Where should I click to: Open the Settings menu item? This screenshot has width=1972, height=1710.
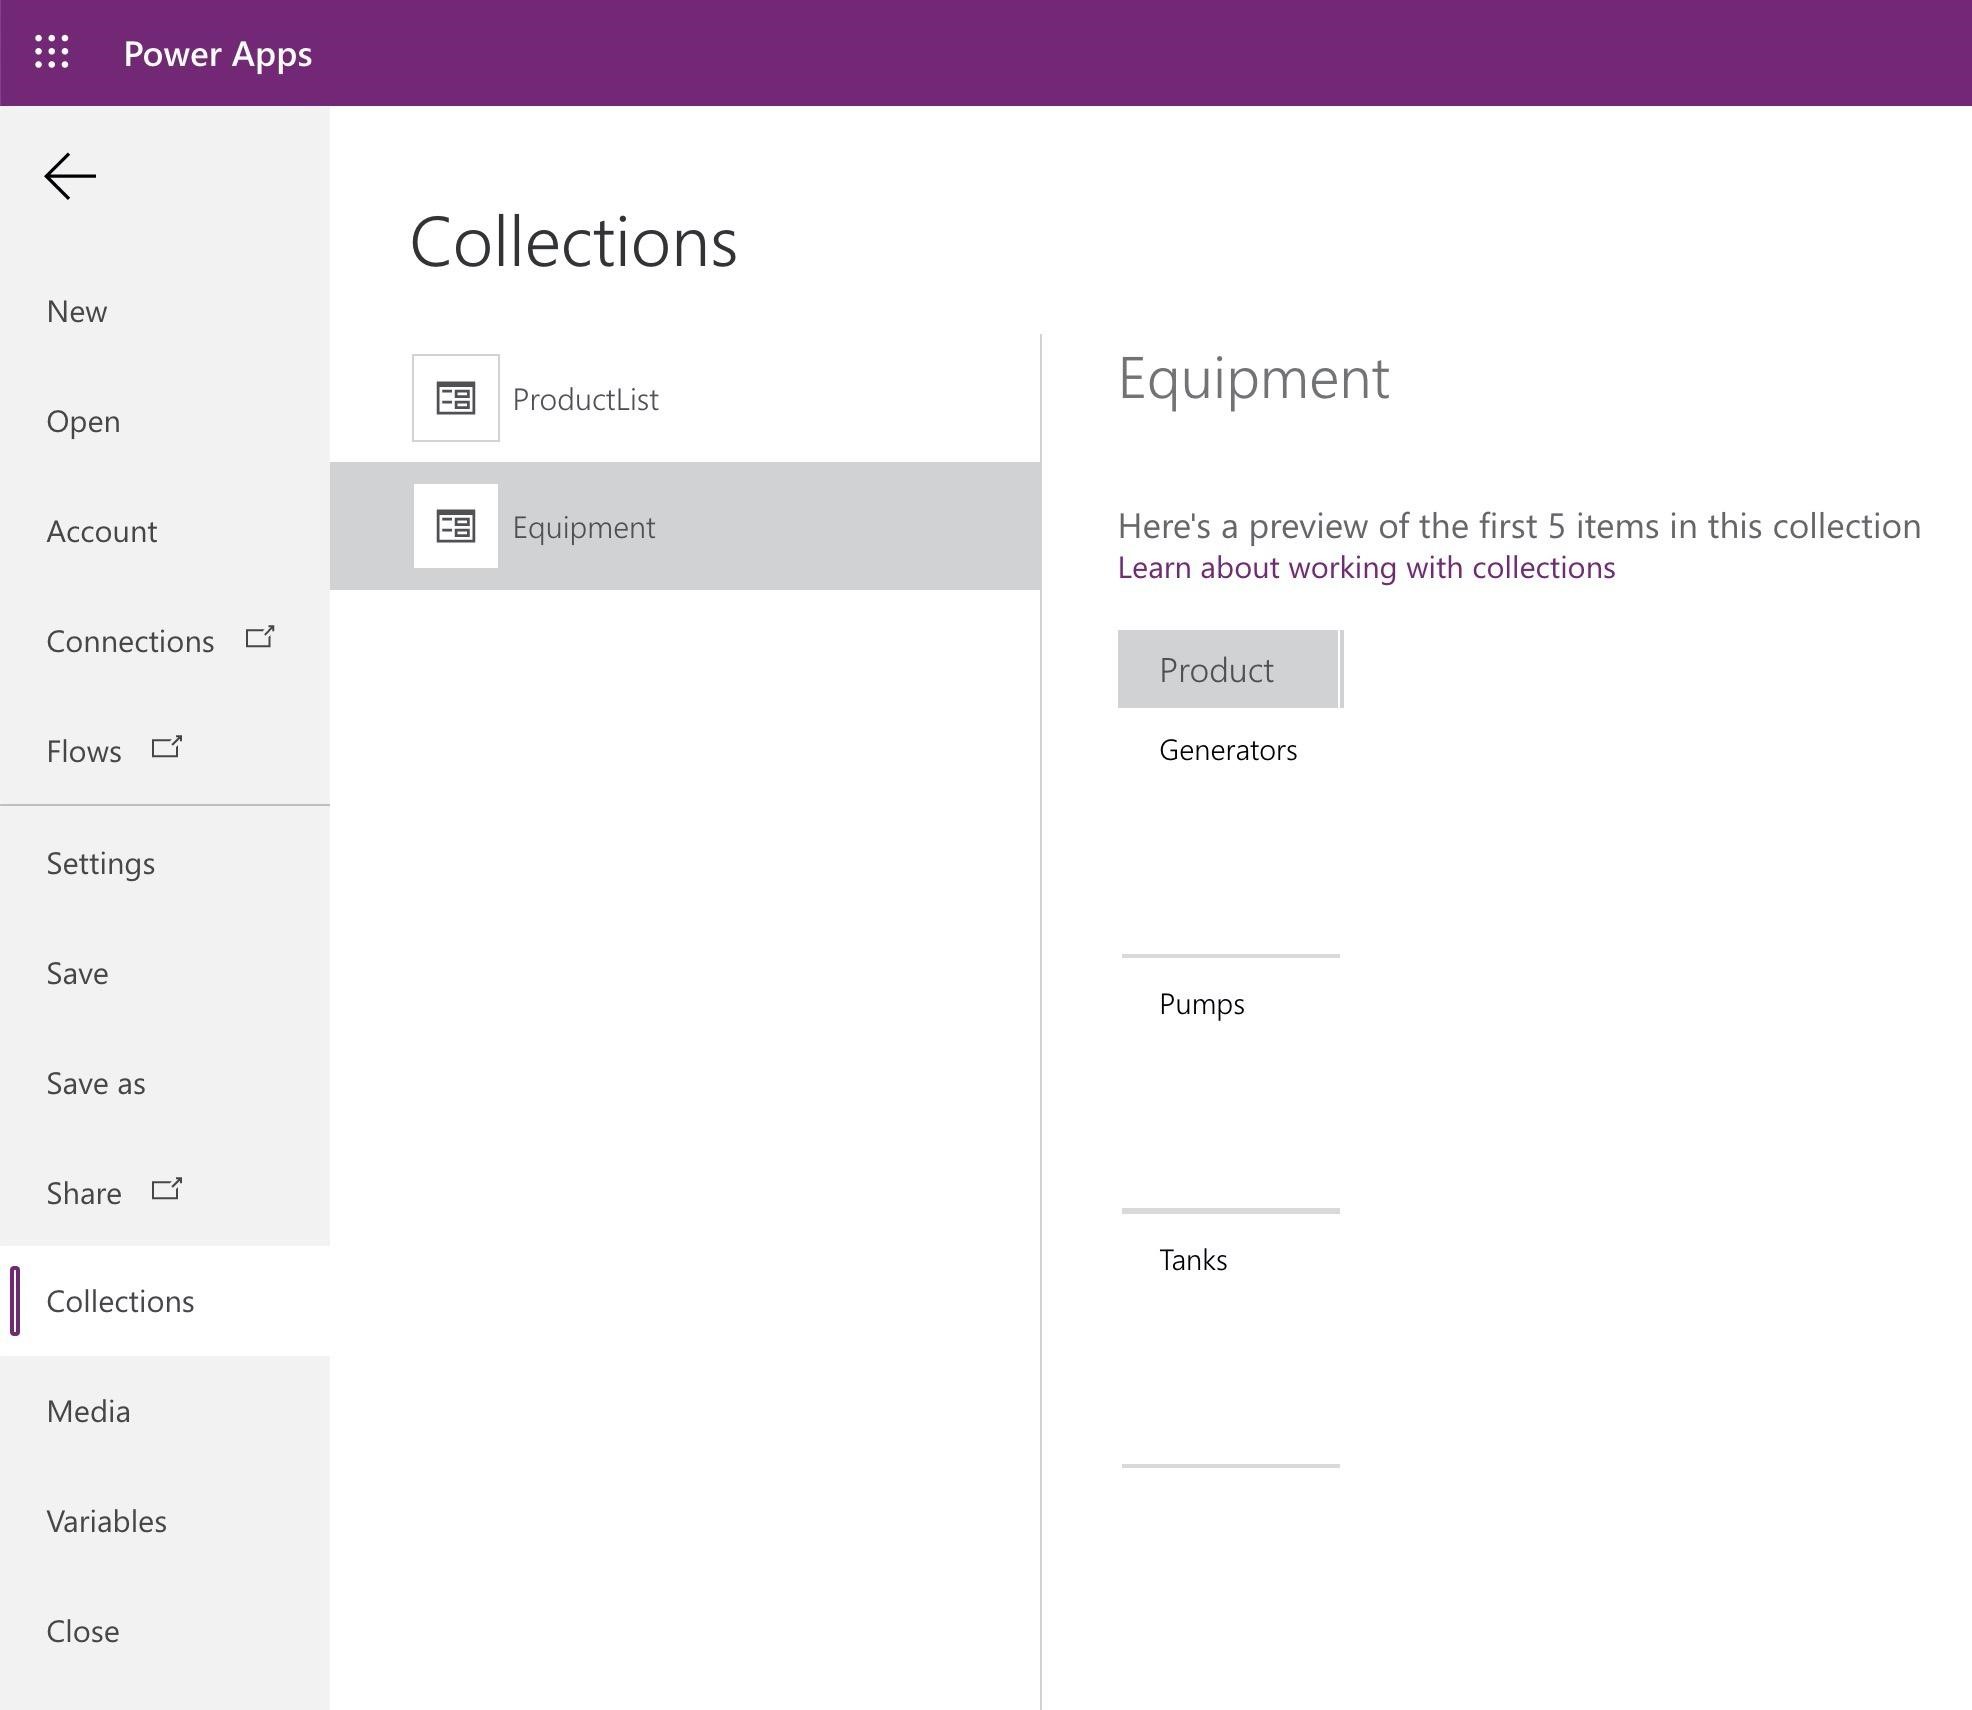click(101, 864)
